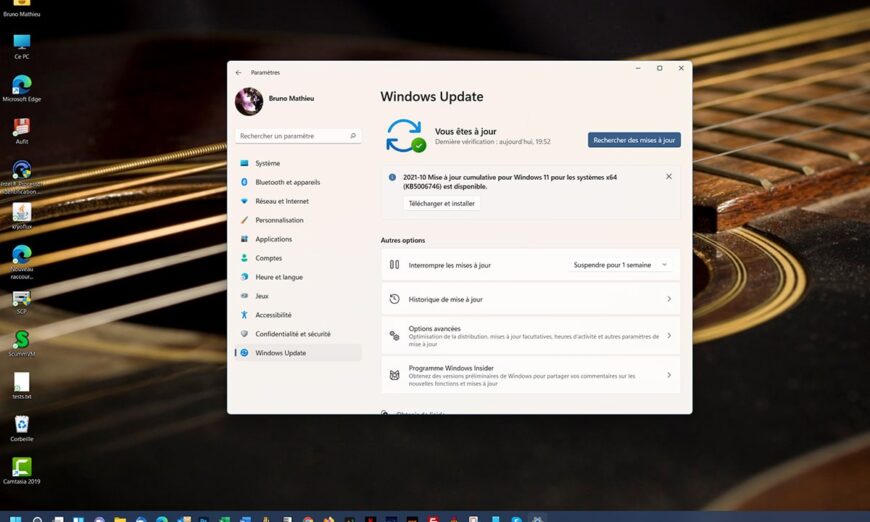Expand Options avancées section
870x522 pixels.
(x=531, y=336)
